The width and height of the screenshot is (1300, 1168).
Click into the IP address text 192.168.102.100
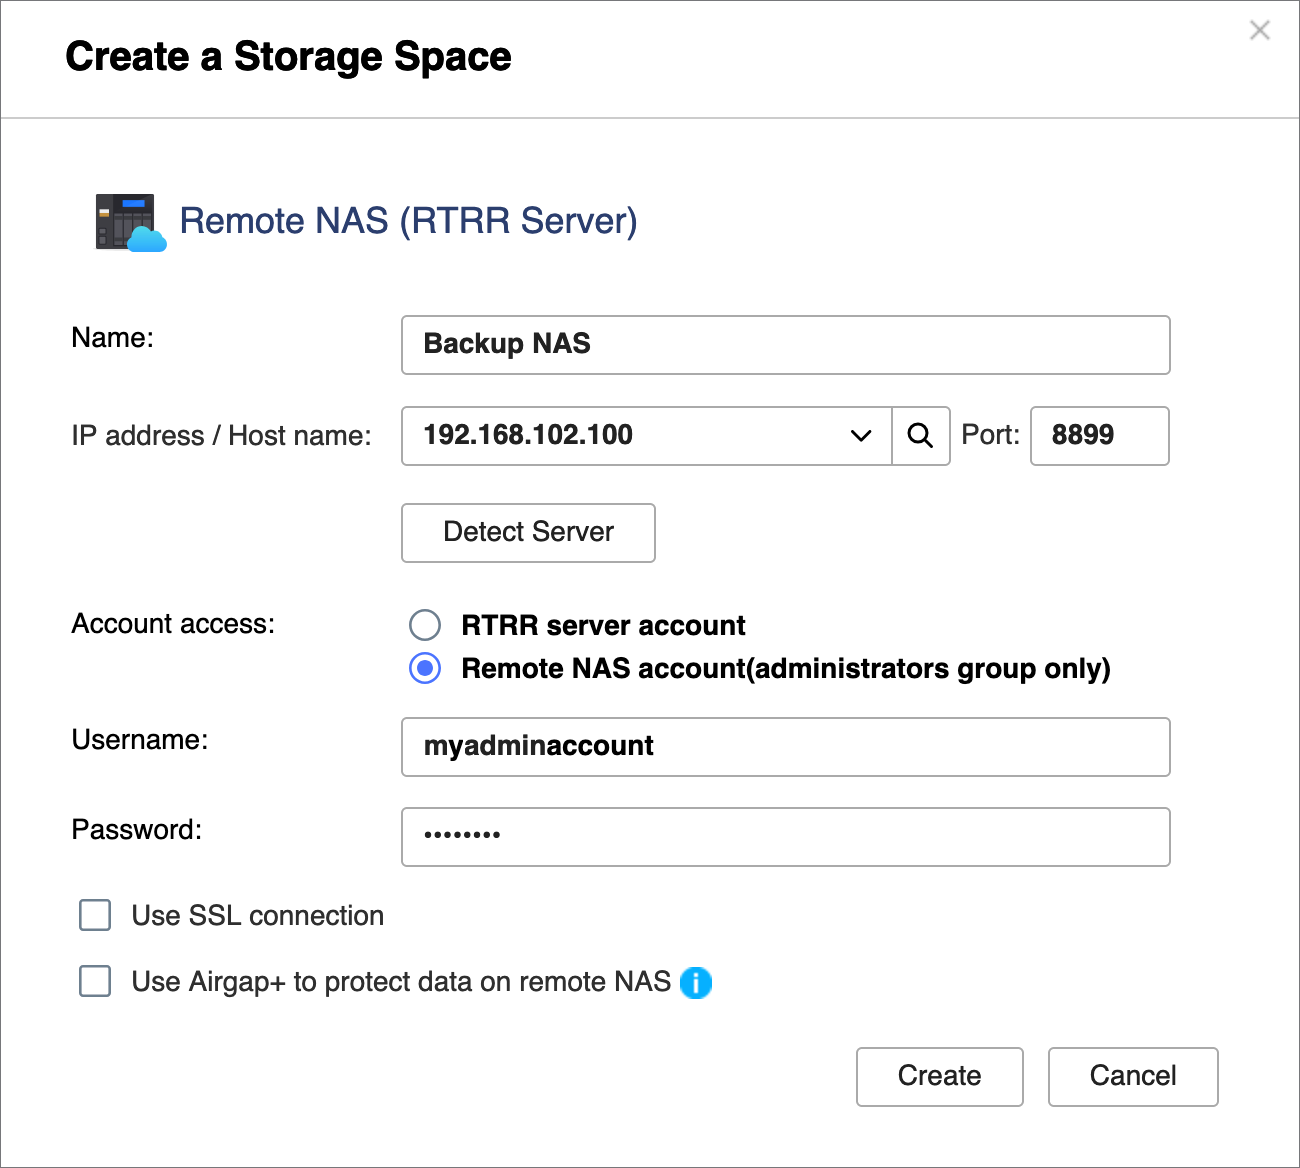528,435
